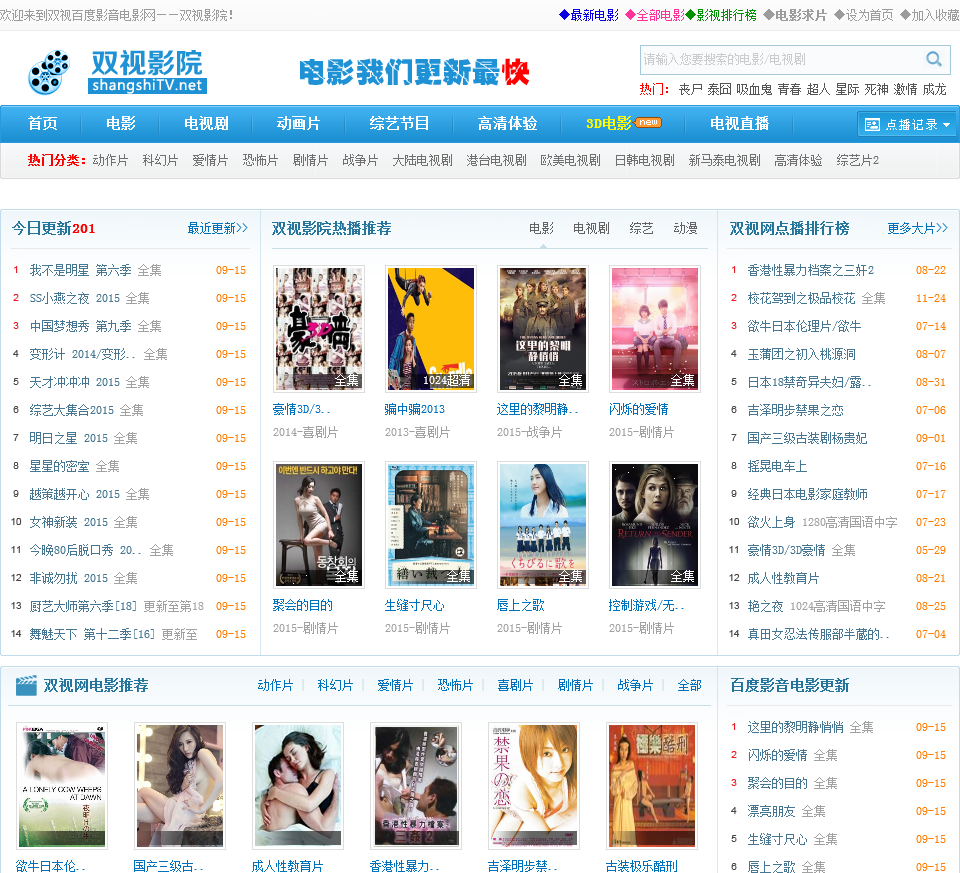Open hot category 科幻片
960x873 pixels.
point(160,160)
